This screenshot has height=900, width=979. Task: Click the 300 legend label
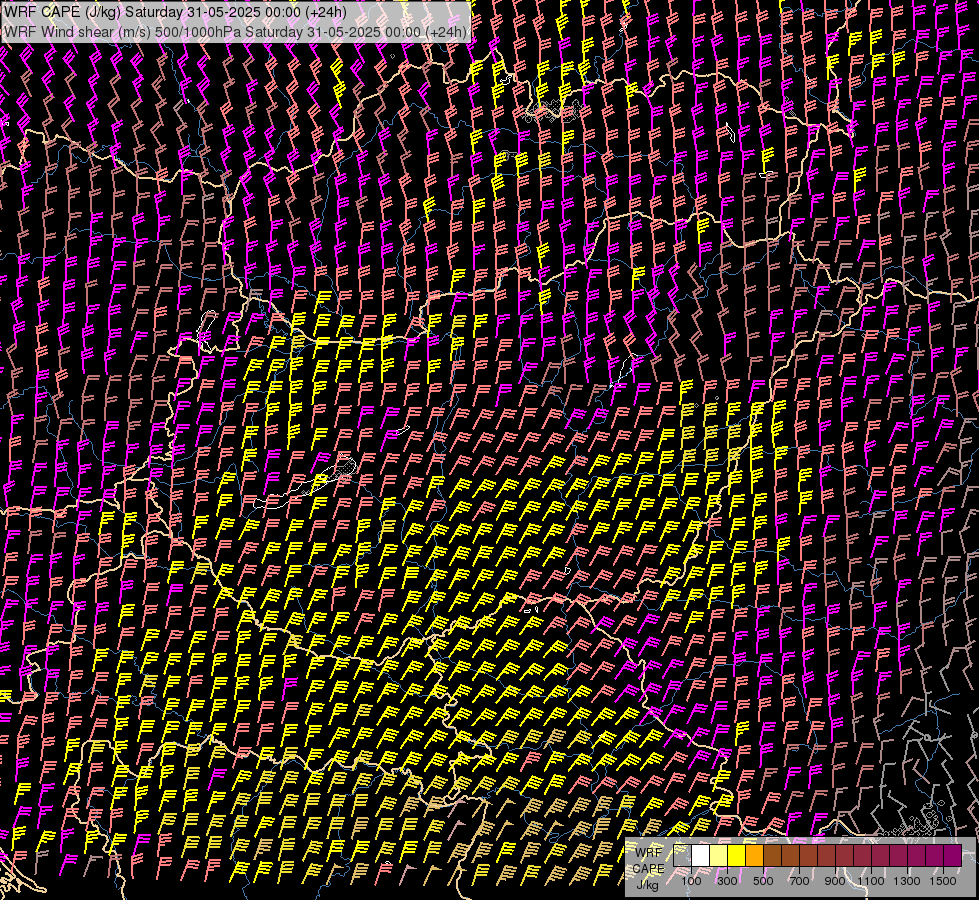coord(727,881)
